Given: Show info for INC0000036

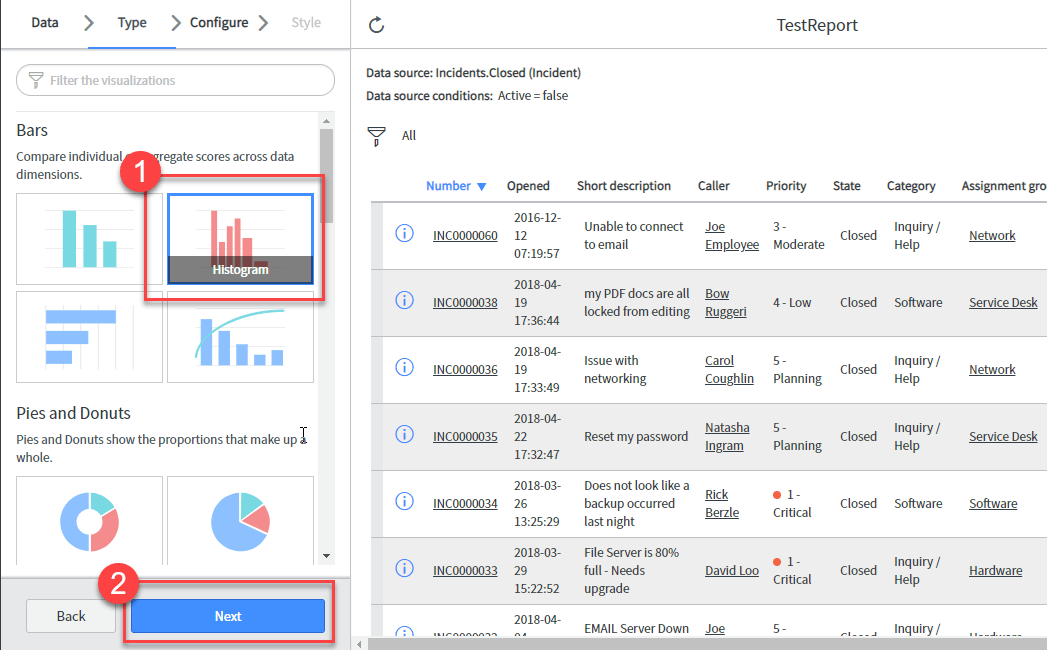Looking at the screenshot, I should pyautogui.click(x=404, y=367).
